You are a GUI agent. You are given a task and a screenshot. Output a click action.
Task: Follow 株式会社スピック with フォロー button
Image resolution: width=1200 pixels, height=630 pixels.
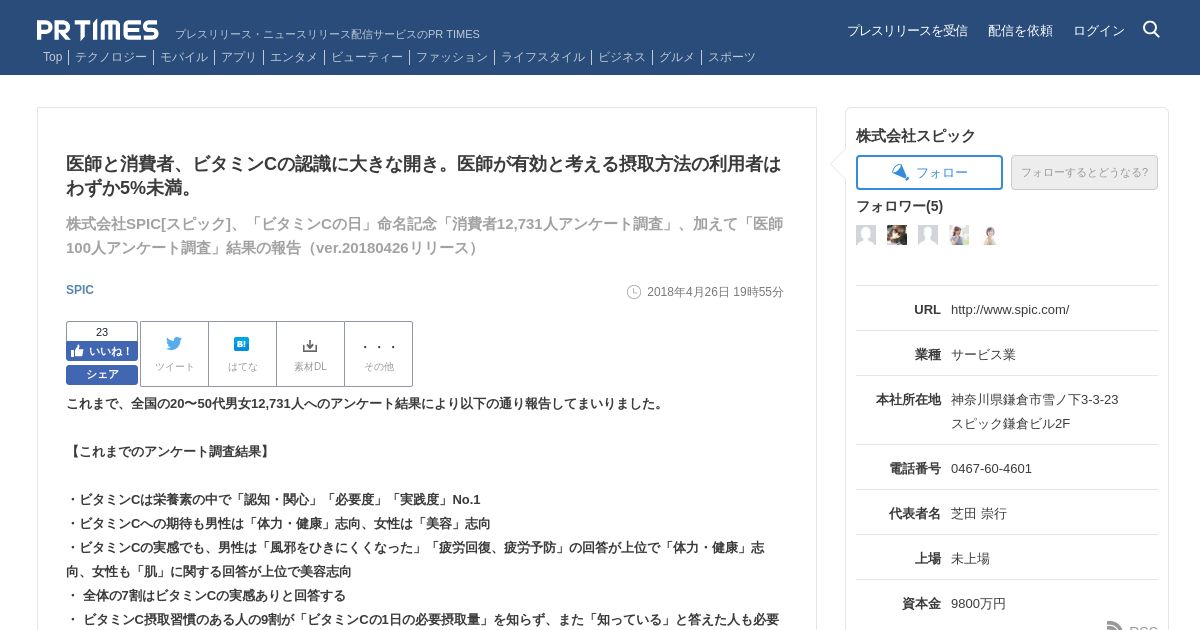[929, 172]
